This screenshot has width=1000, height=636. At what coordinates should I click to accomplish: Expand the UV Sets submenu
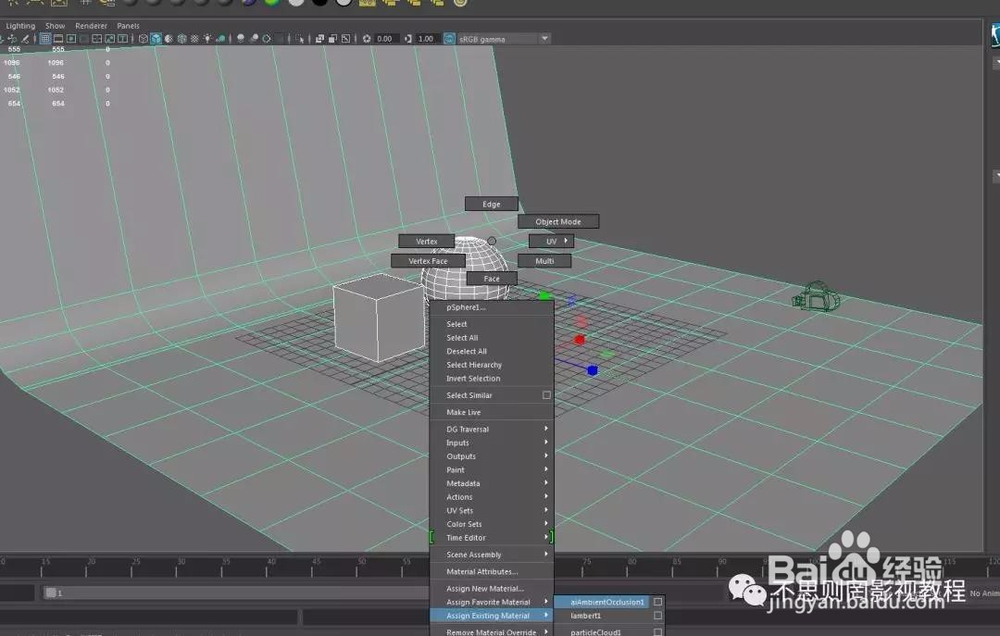click(491, 510)
